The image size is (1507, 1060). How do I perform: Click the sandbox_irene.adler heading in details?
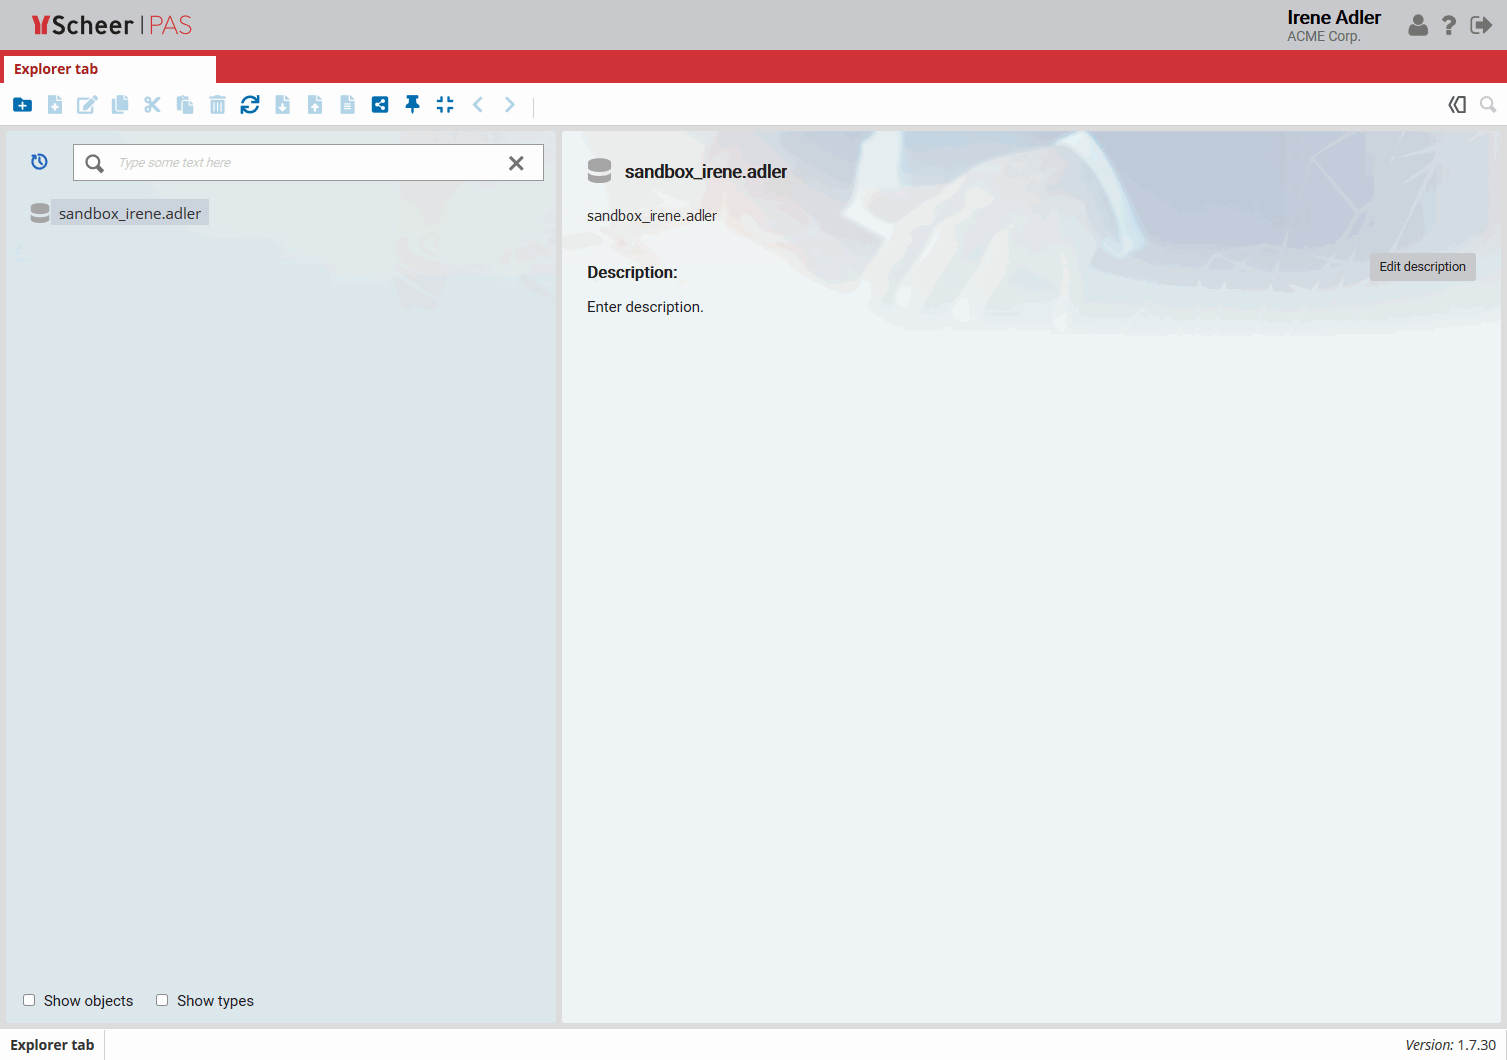[706, 172]
